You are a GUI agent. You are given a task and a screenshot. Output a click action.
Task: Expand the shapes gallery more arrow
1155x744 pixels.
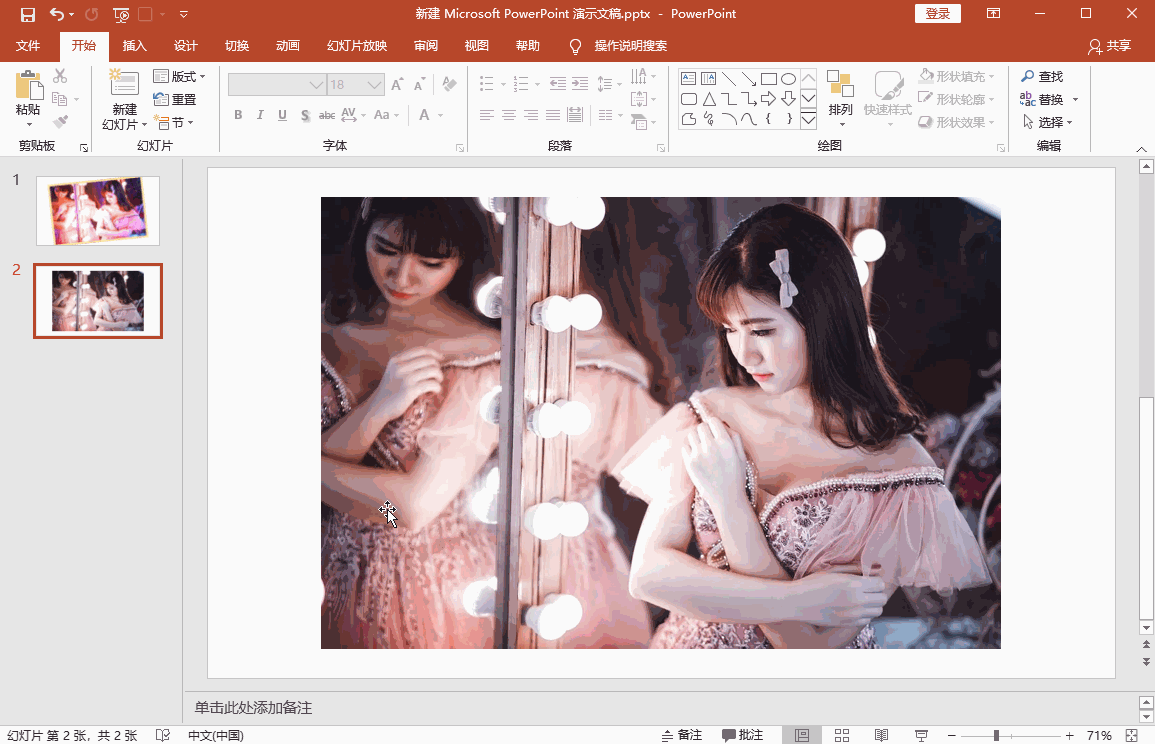click(808, 120)
